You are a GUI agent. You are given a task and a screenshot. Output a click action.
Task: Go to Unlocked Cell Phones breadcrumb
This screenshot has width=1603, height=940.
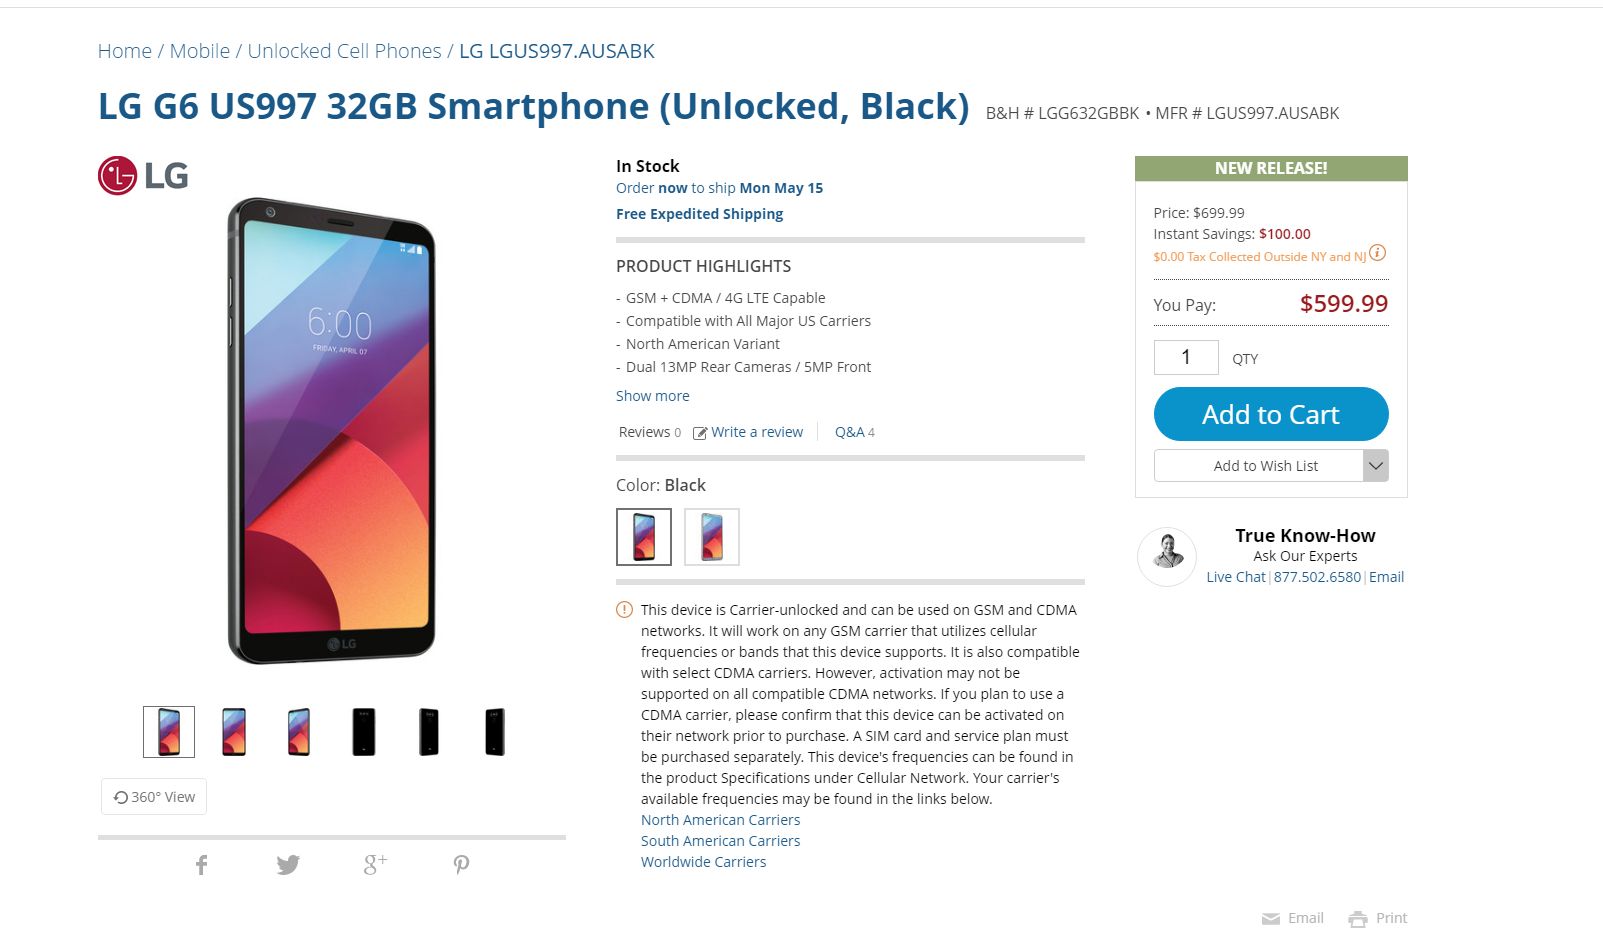[x=344, y=51]
